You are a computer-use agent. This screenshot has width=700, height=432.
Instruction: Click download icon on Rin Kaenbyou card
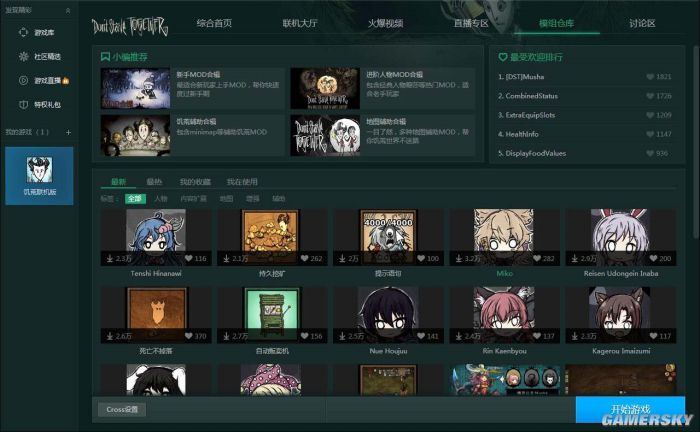(458, 336)
